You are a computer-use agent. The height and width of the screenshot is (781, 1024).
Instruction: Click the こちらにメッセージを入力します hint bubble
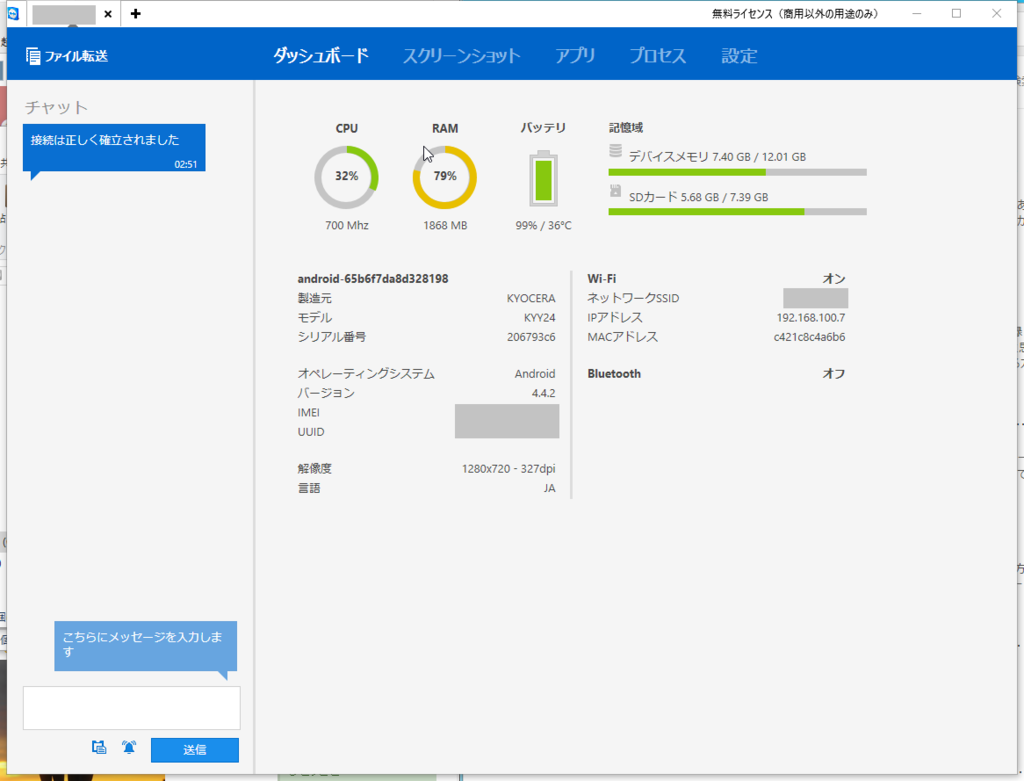pyautogui.click(x=146, y=646)
